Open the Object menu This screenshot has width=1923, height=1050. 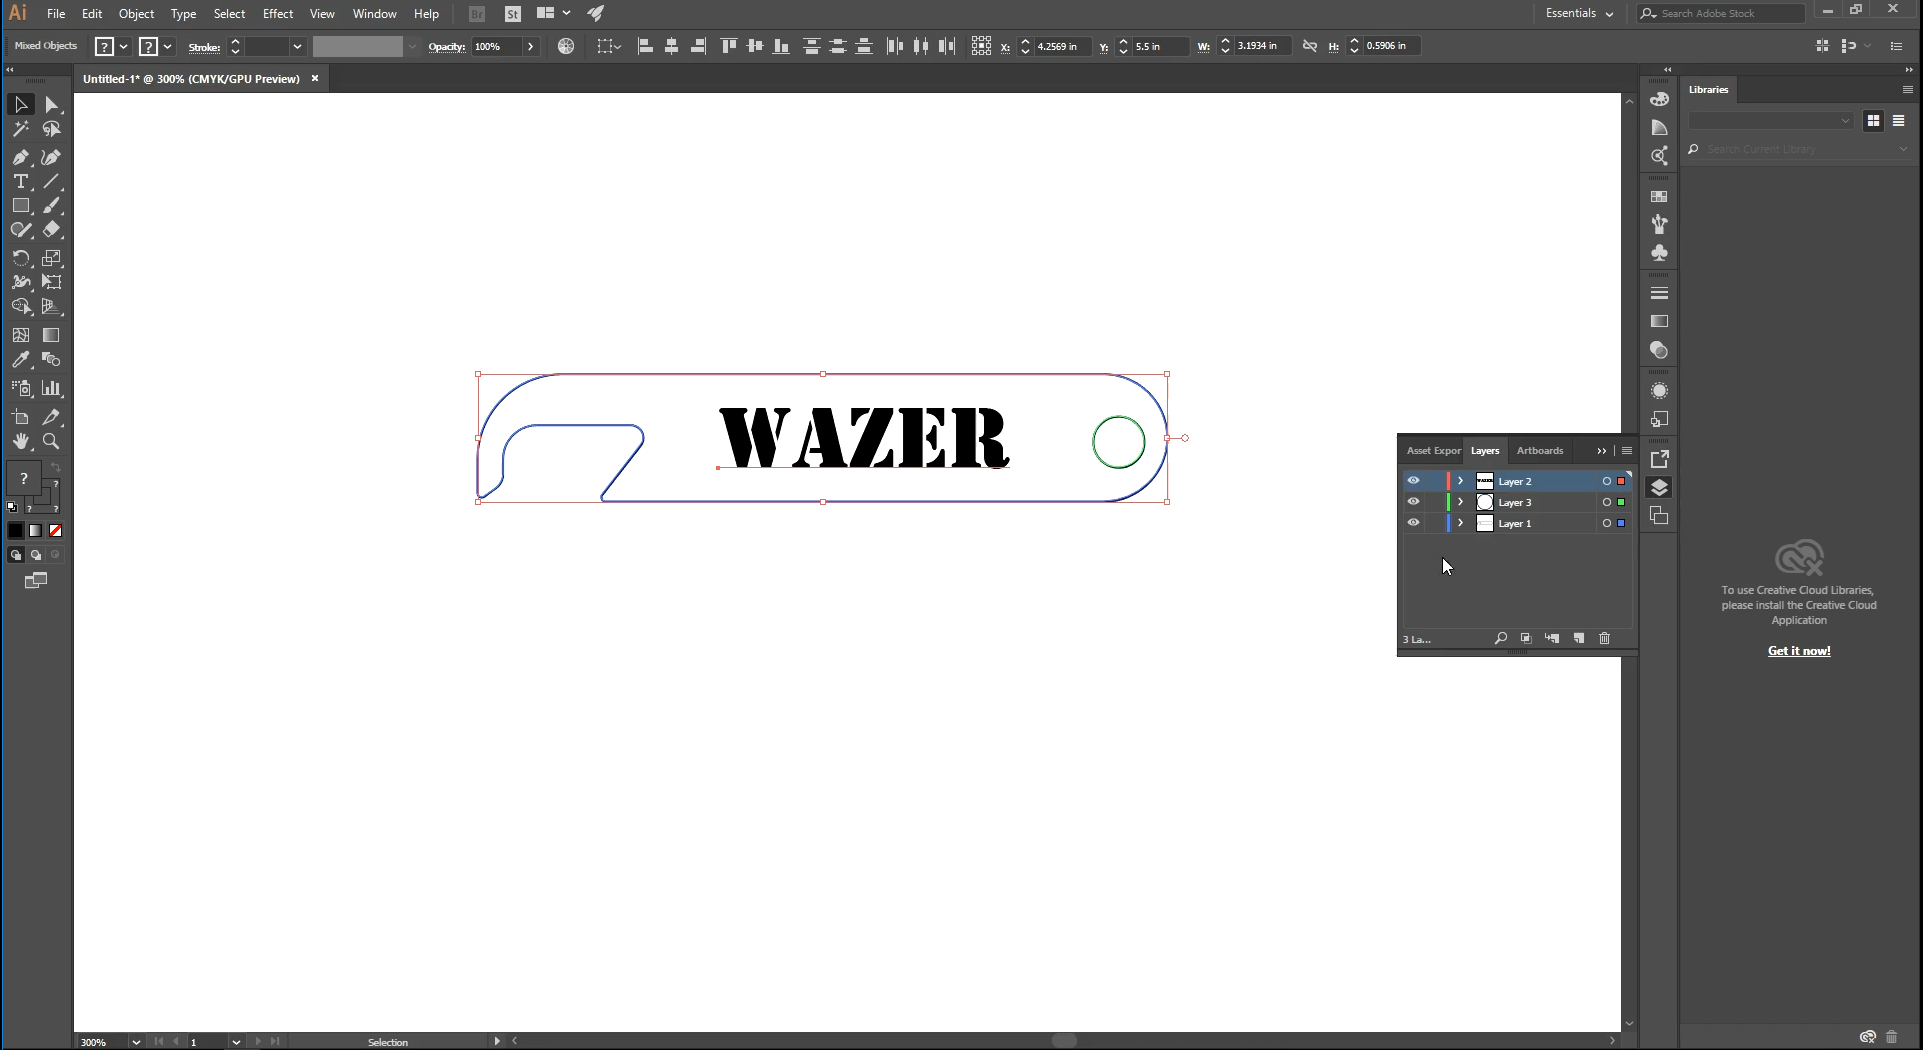(136, 13)
